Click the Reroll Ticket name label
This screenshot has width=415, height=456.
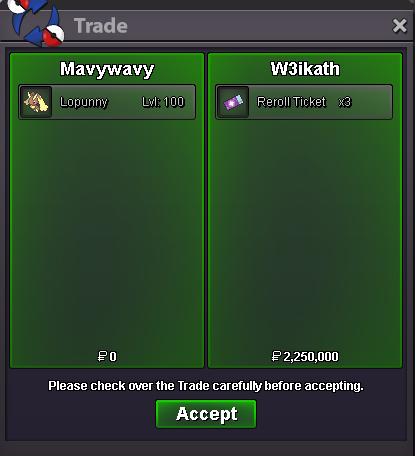pyautogui.click(x=291, y=102)
